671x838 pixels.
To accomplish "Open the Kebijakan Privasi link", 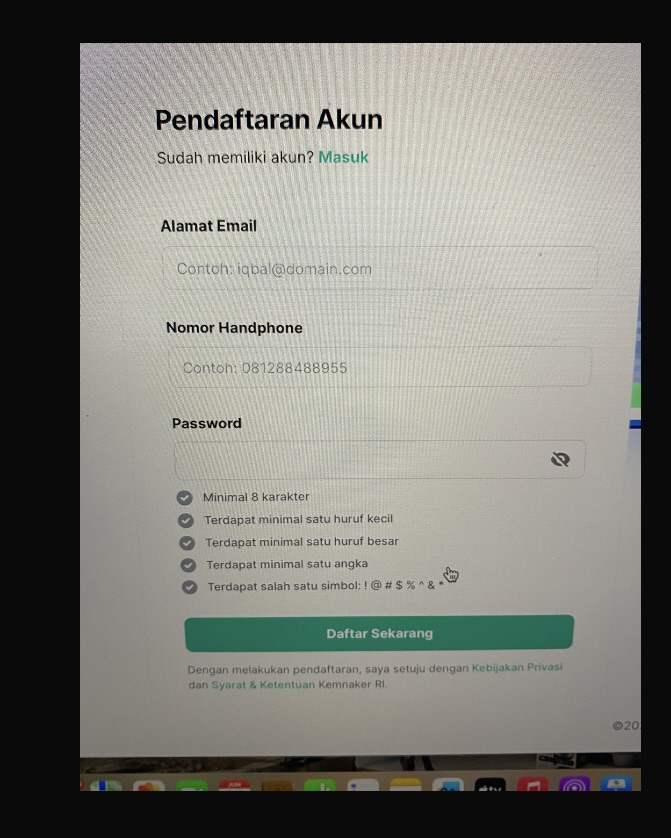I will 517,667.
